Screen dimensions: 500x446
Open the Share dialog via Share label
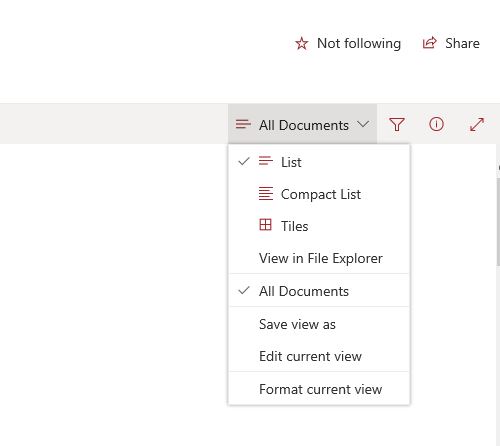click(462, 43)
